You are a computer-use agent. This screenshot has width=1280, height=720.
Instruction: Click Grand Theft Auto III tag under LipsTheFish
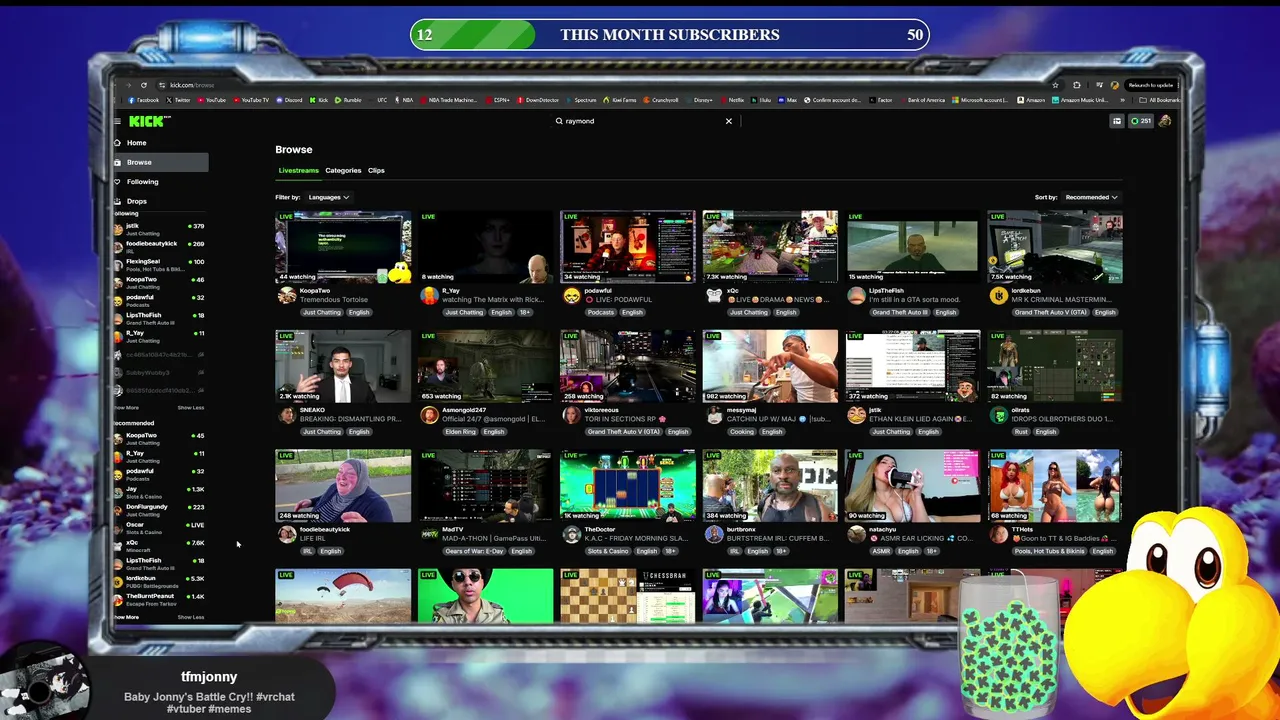click(x=899, y=313)
